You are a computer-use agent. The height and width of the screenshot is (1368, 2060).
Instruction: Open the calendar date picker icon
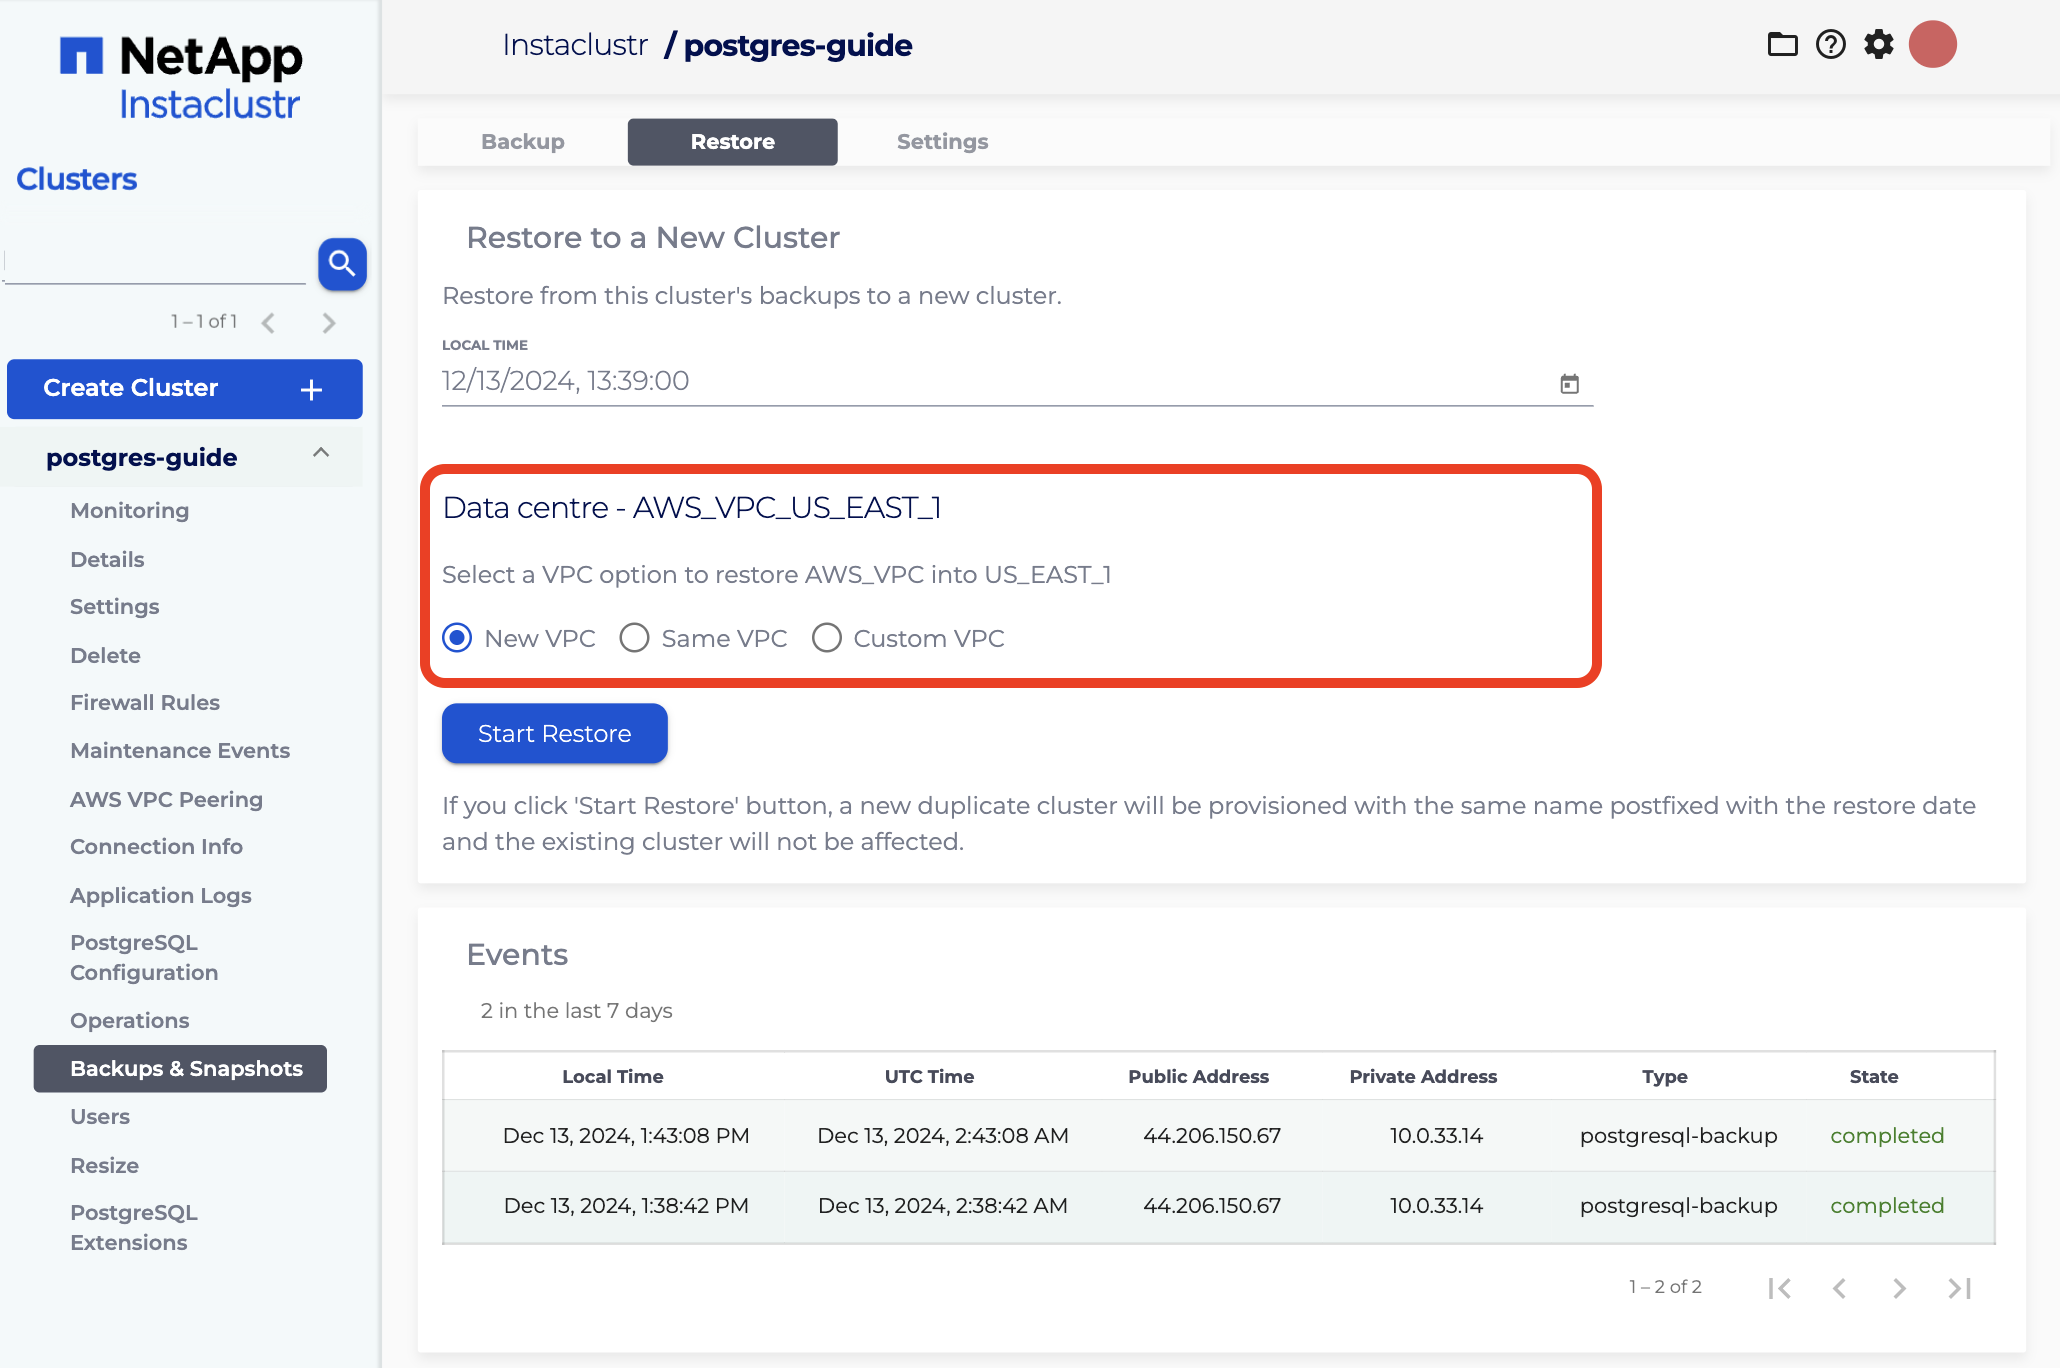1569,384
